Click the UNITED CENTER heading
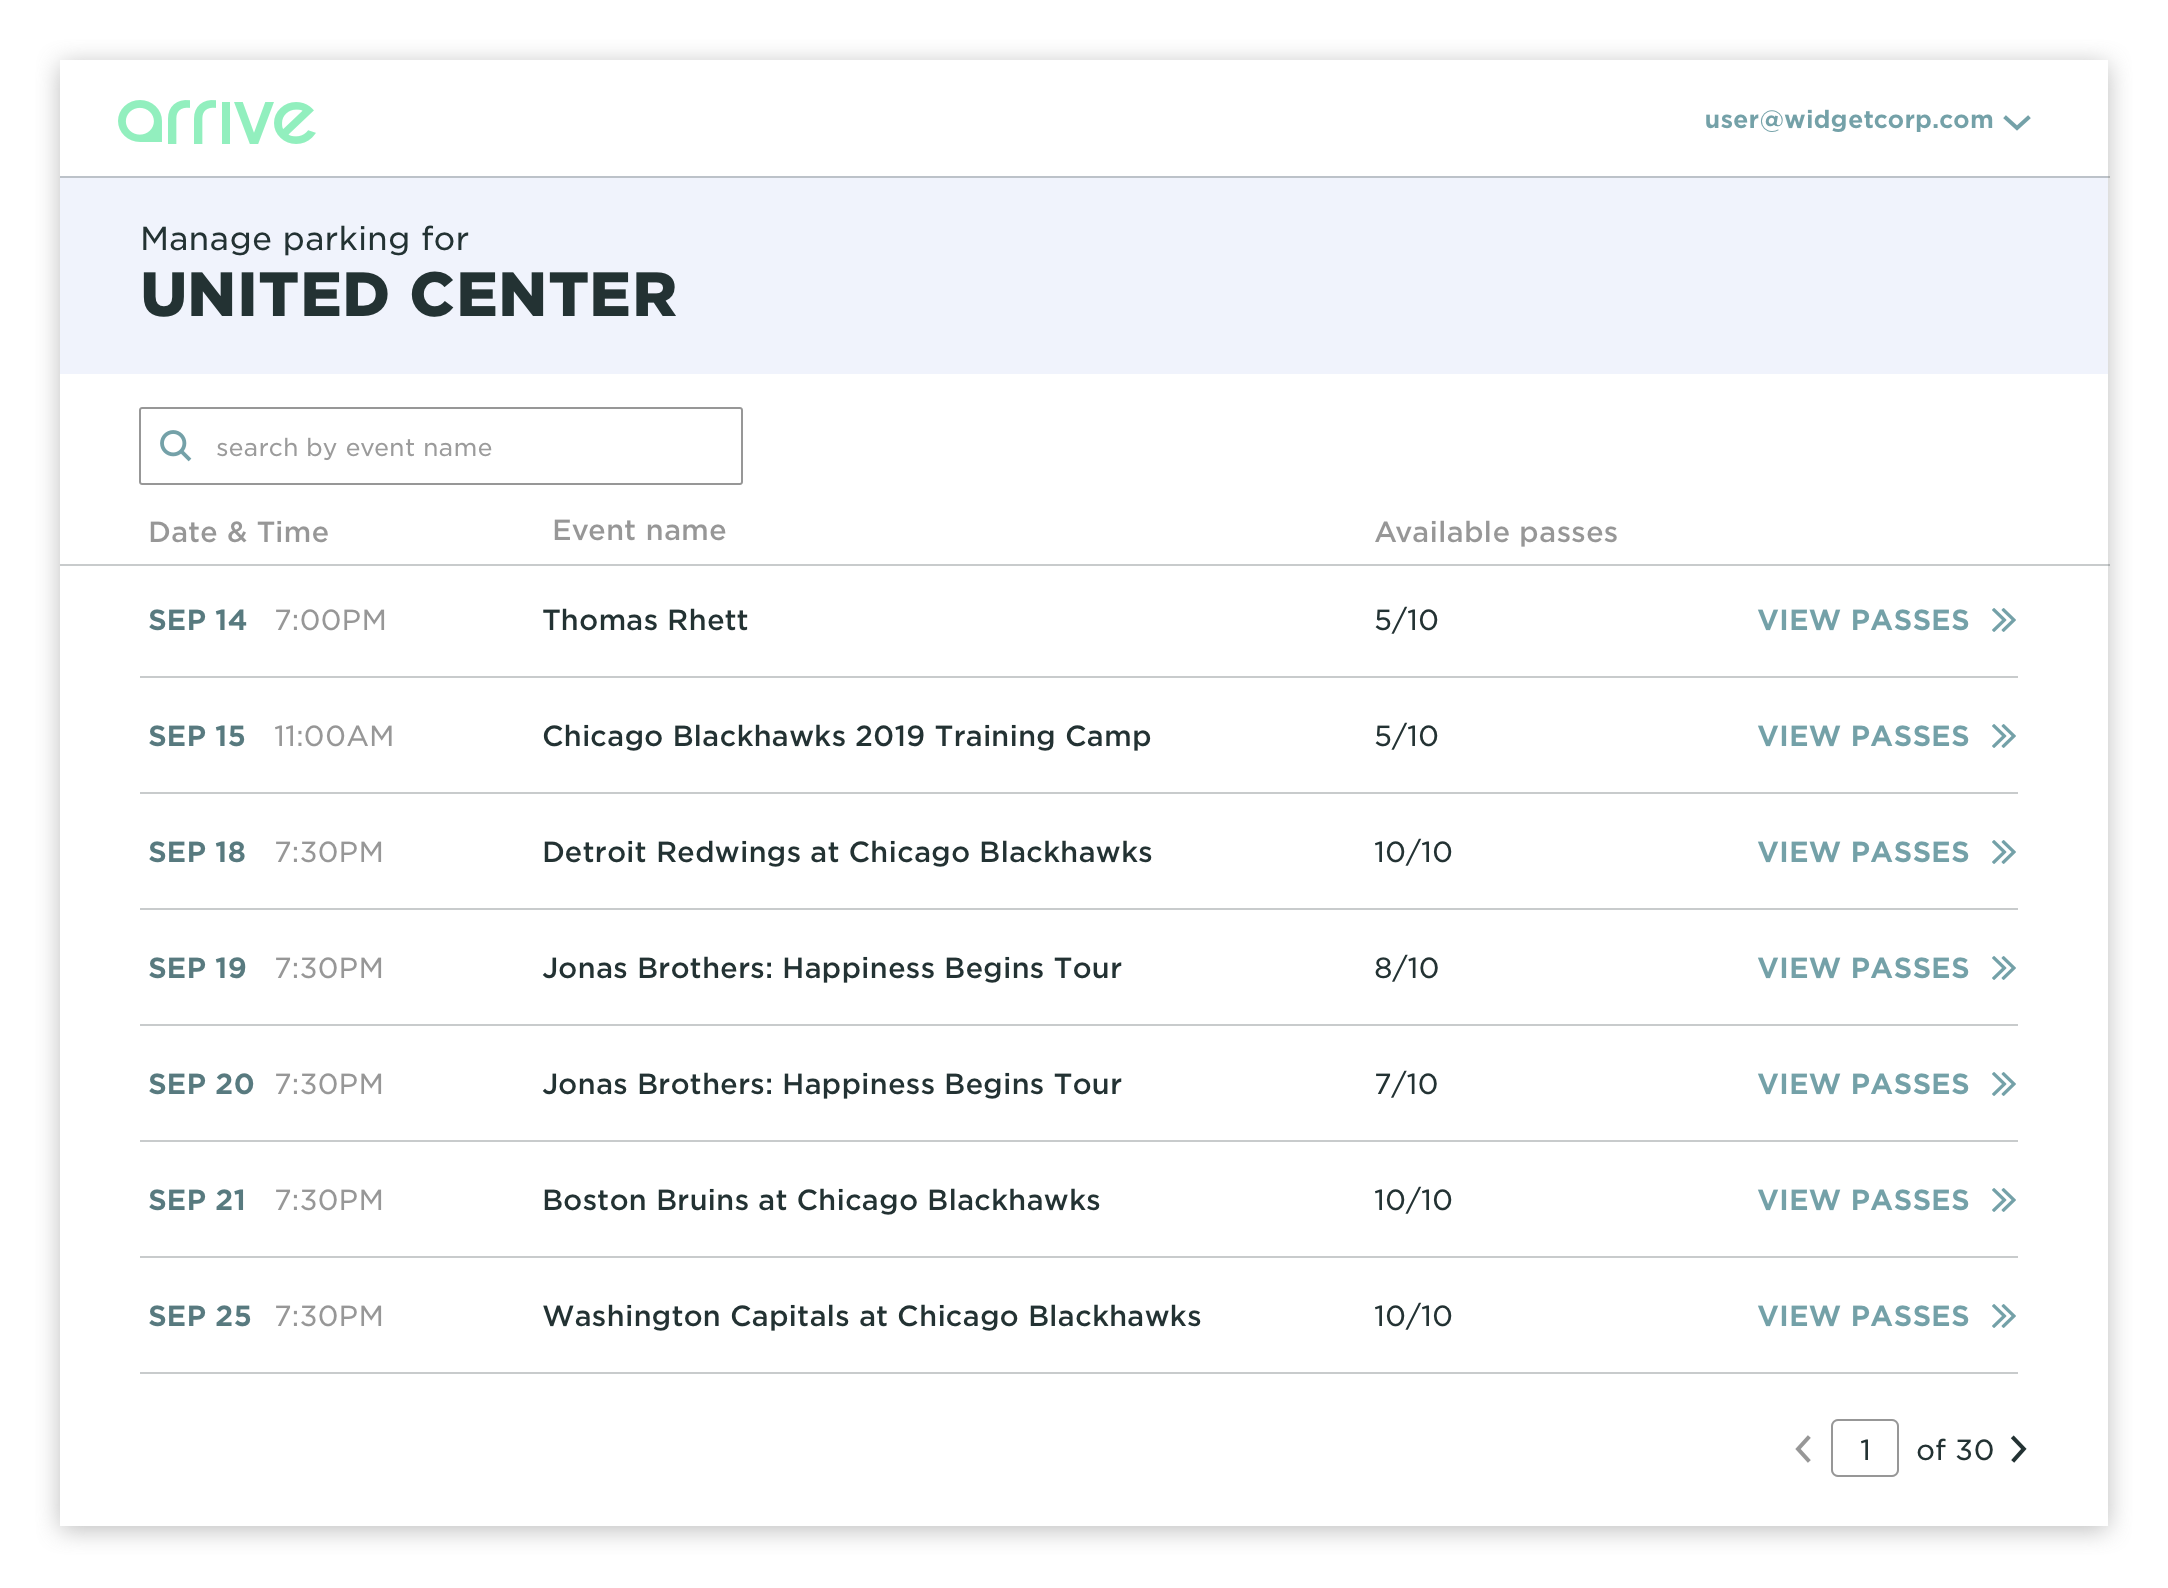Image resolution: width=2168 pixels, height=1588 pixels. 409,295
